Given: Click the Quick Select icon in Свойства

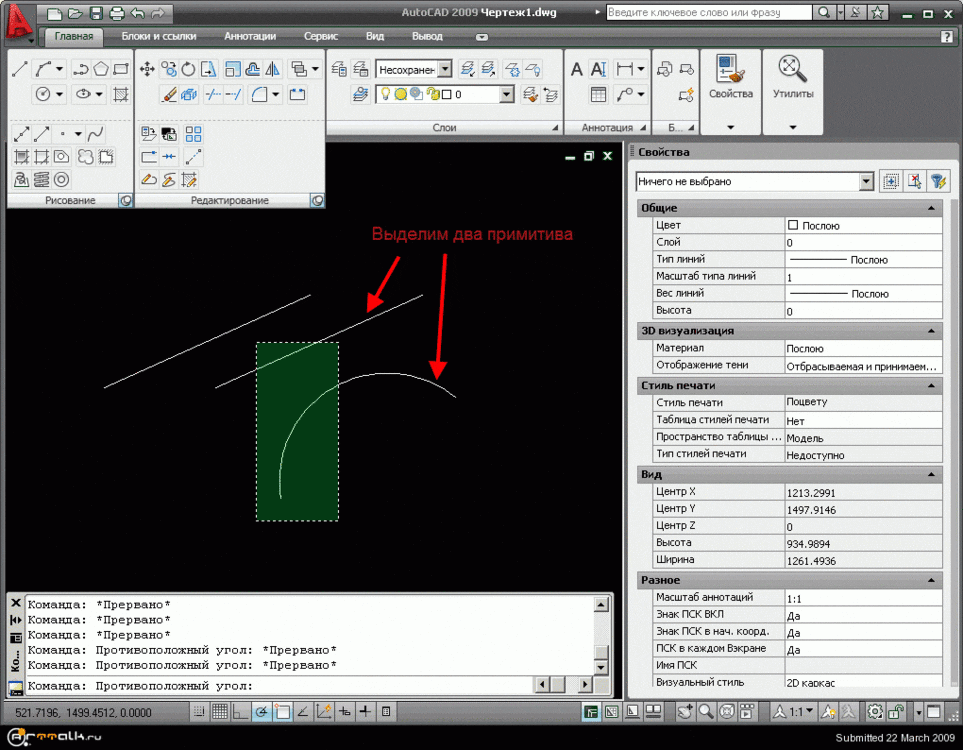Looking at the screenshot, I should pos(937,182).
